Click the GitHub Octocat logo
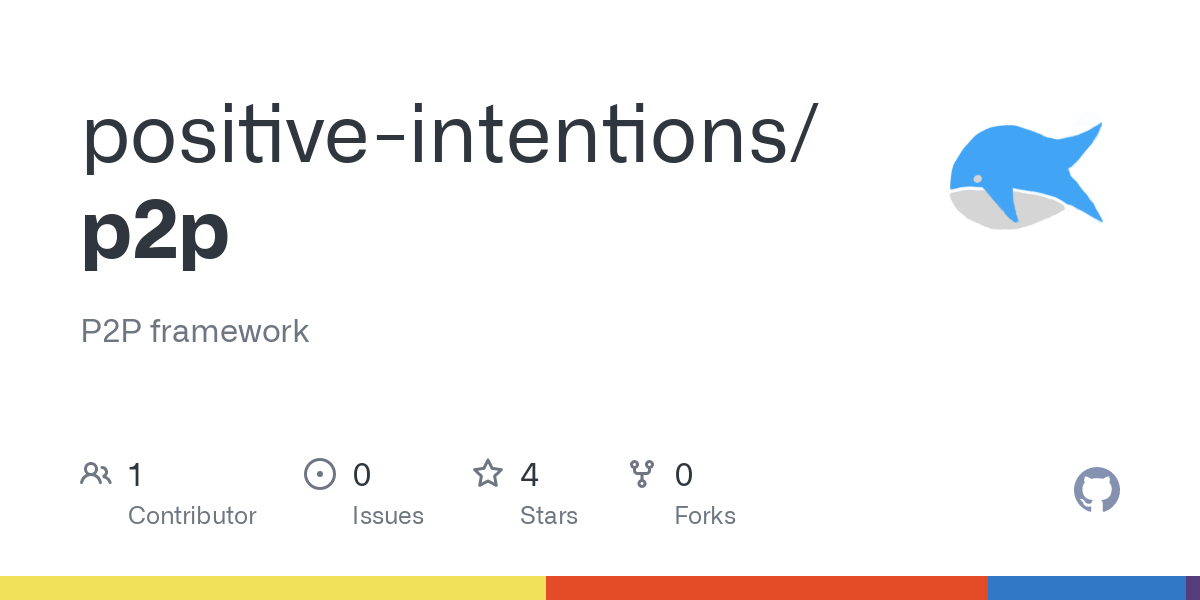This screenshot has height=600, width=1200. [x=1096, y=491]
